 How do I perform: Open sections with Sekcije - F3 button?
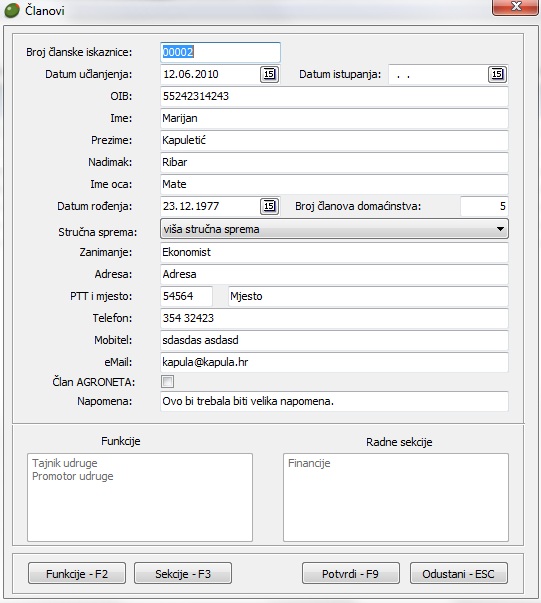click(x=183, y=573)
